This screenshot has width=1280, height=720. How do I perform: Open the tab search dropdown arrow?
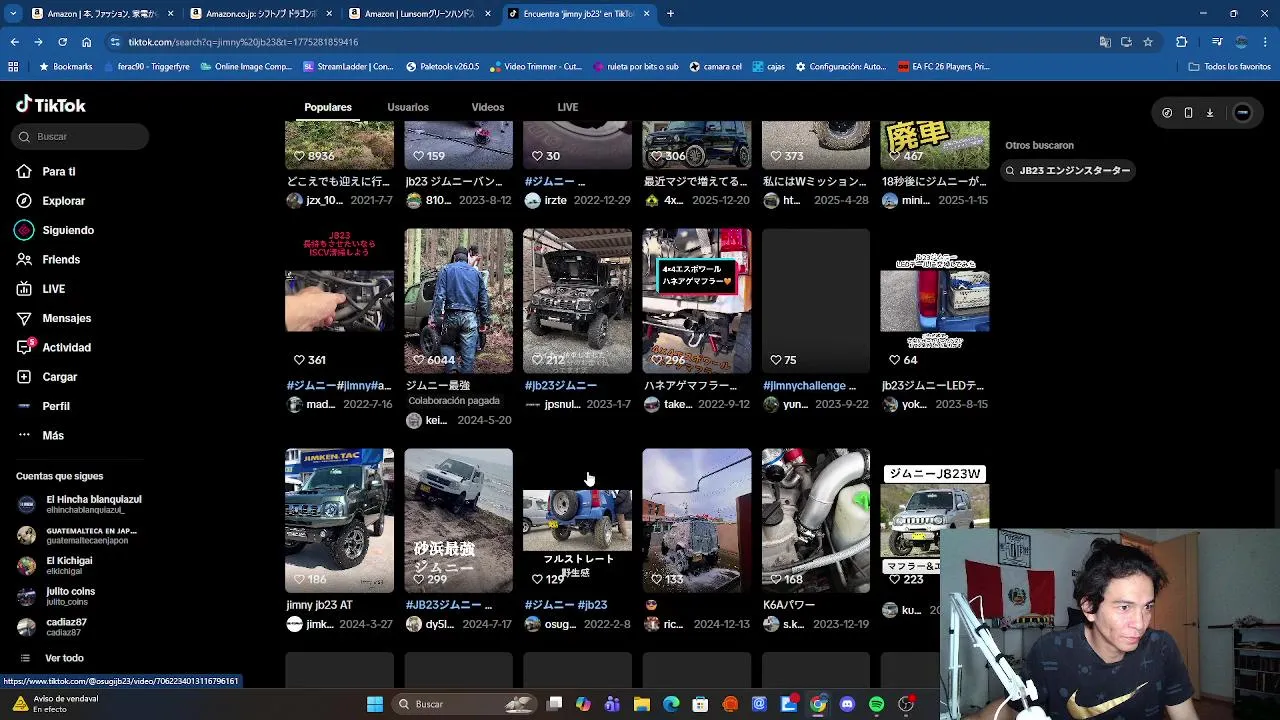click(13, 14)
